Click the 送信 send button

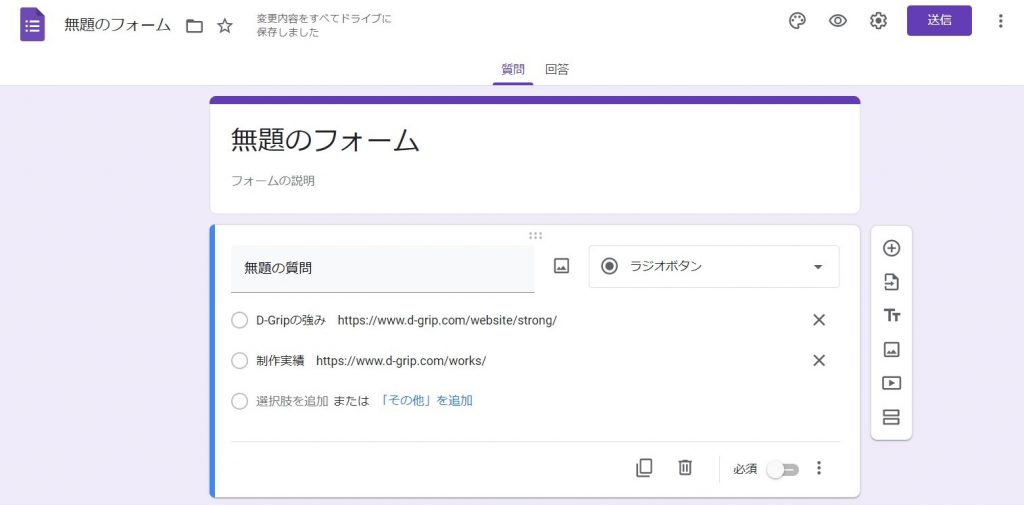939,21
